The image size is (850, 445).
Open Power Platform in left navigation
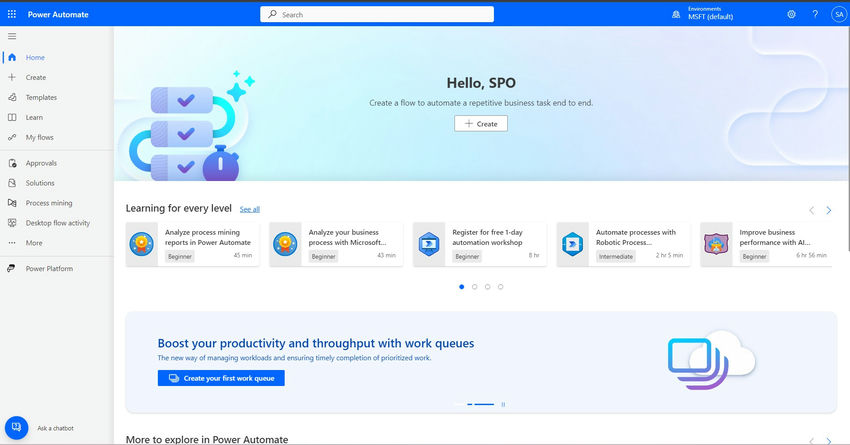coord(49,269)
